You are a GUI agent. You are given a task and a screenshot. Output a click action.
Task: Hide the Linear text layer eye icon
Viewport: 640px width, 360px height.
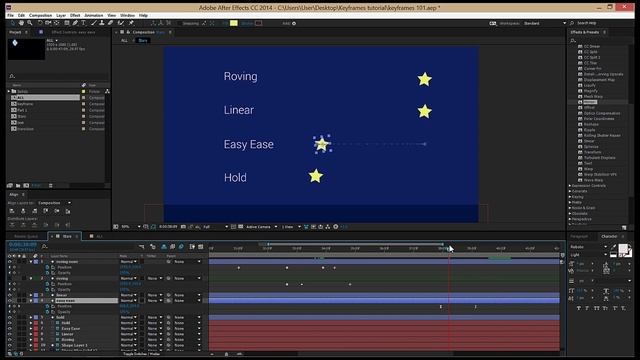[x=9, y=334]
